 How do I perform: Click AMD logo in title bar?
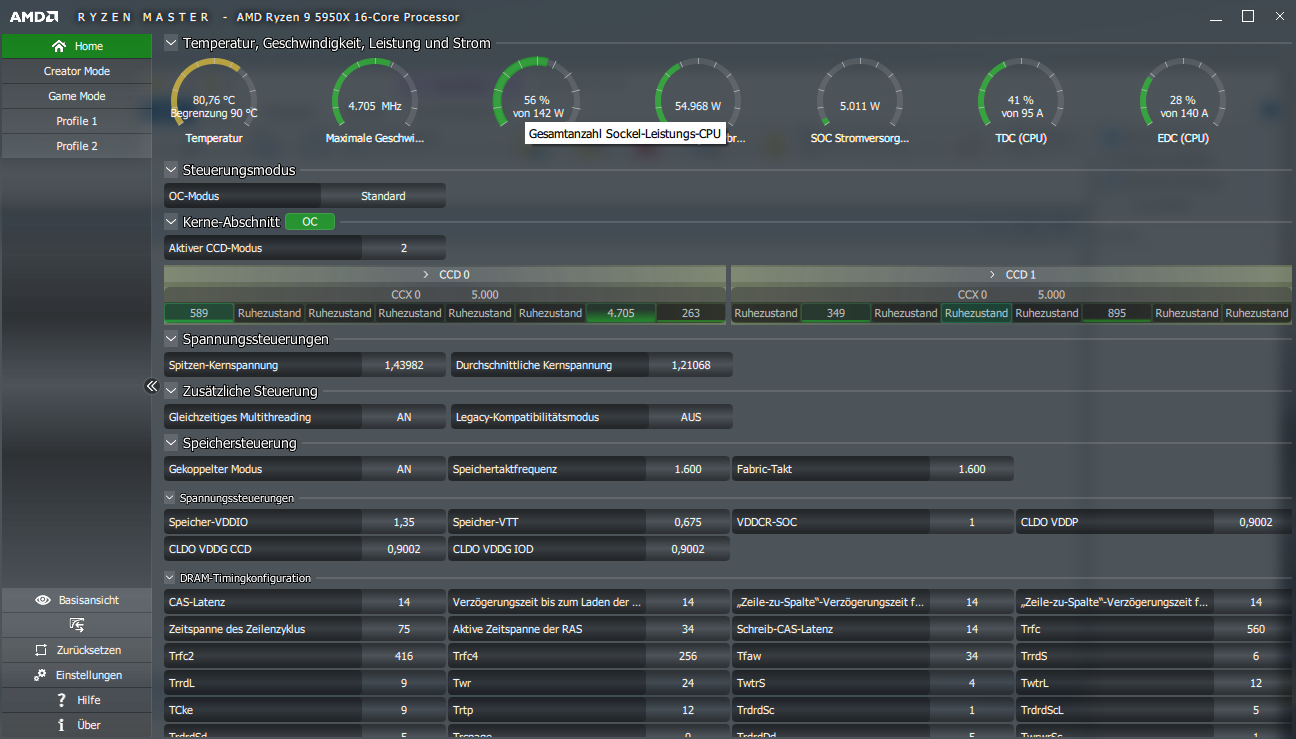coord(33,17)
